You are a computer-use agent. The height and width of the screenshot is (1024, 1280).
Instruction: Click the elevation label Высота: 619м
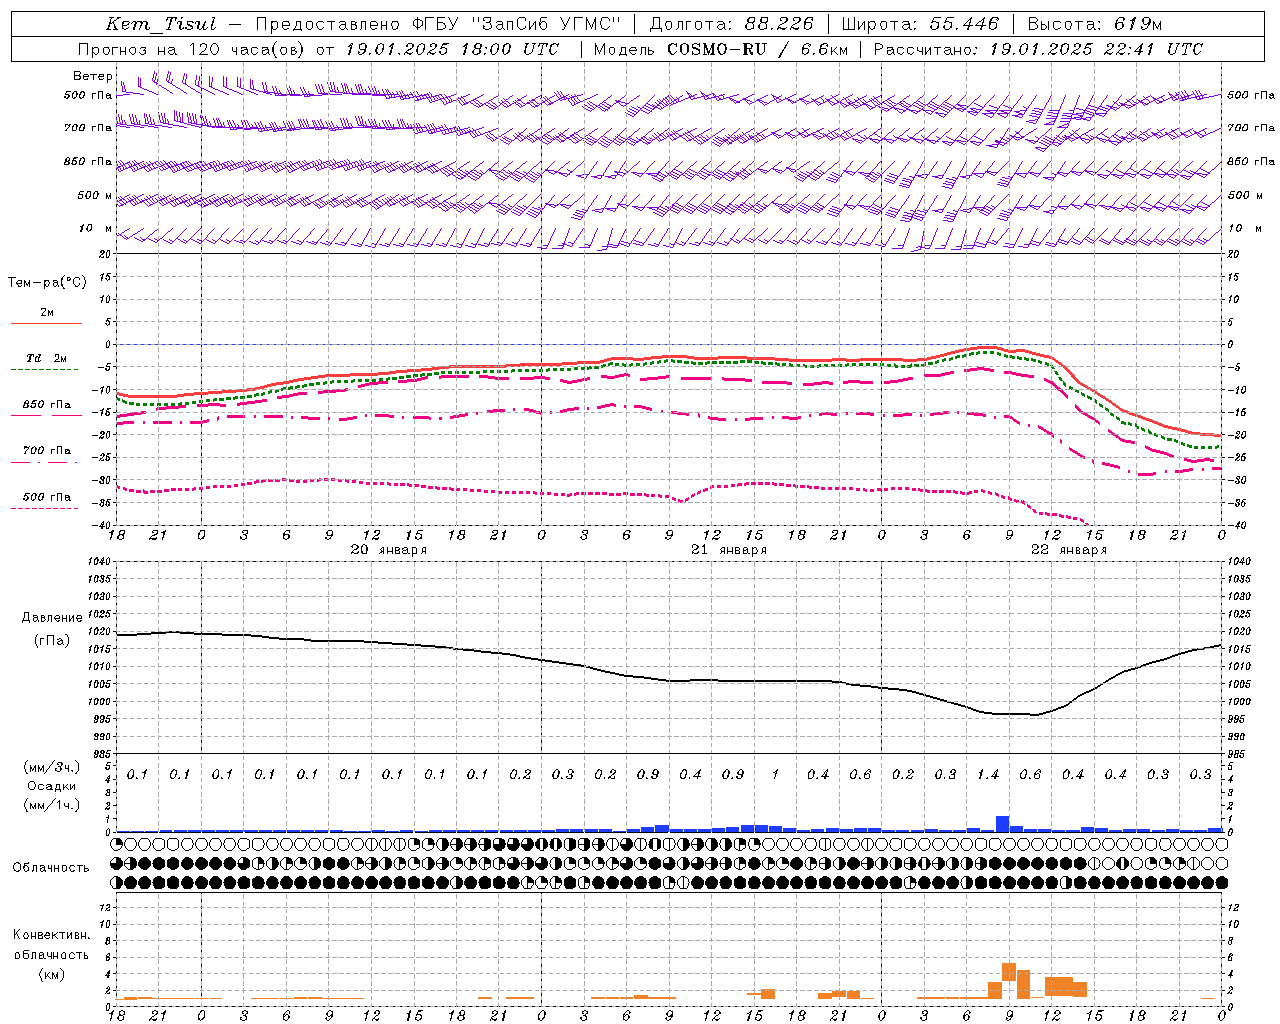pos(1094,24)
